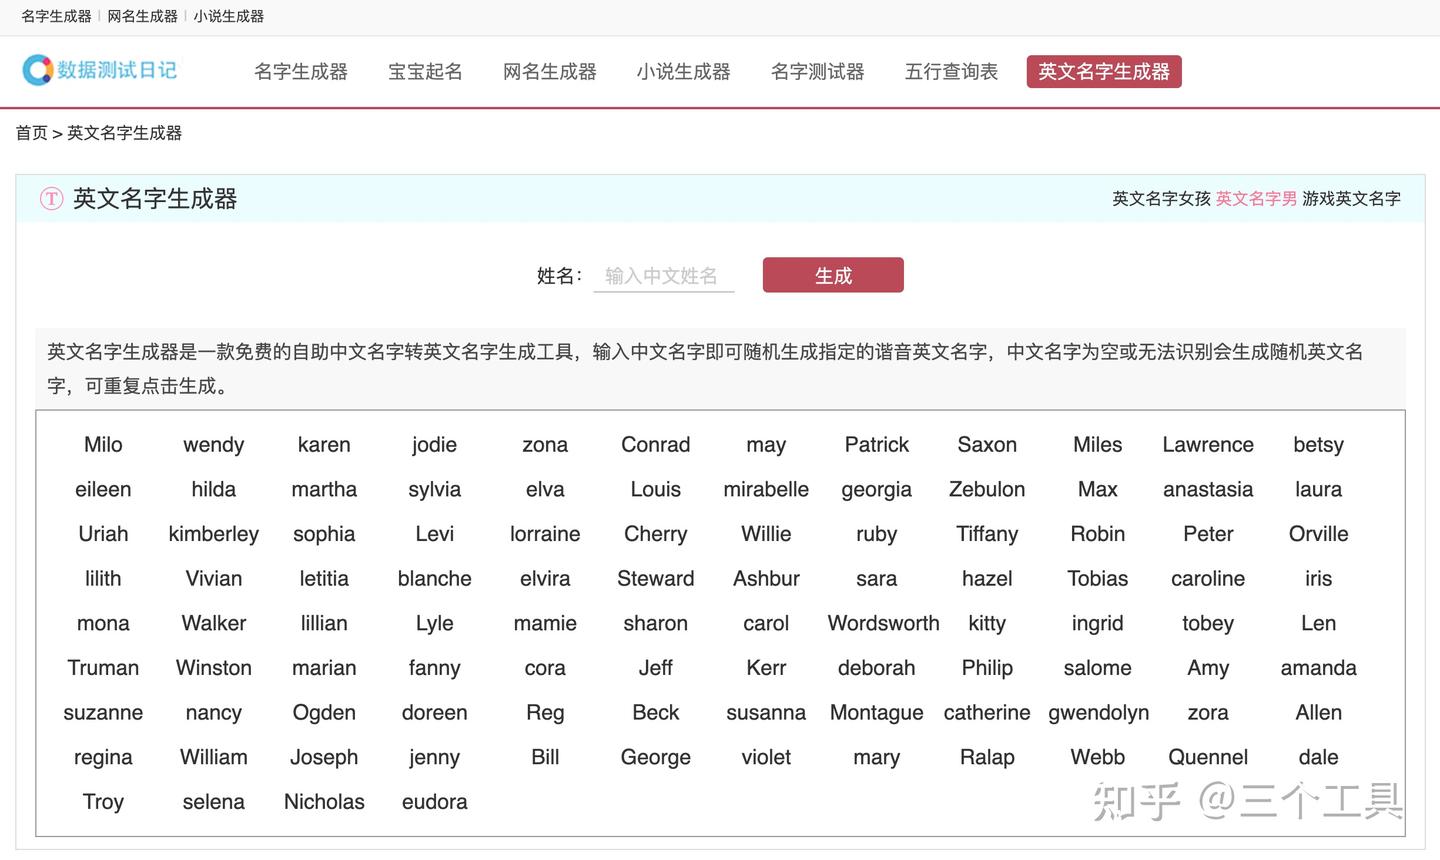The width and height of the screenshot is (1440, 860).
Task: Go to 名字测试器 in the main menu
Action: pyautogui.click(x=817, y=72)
